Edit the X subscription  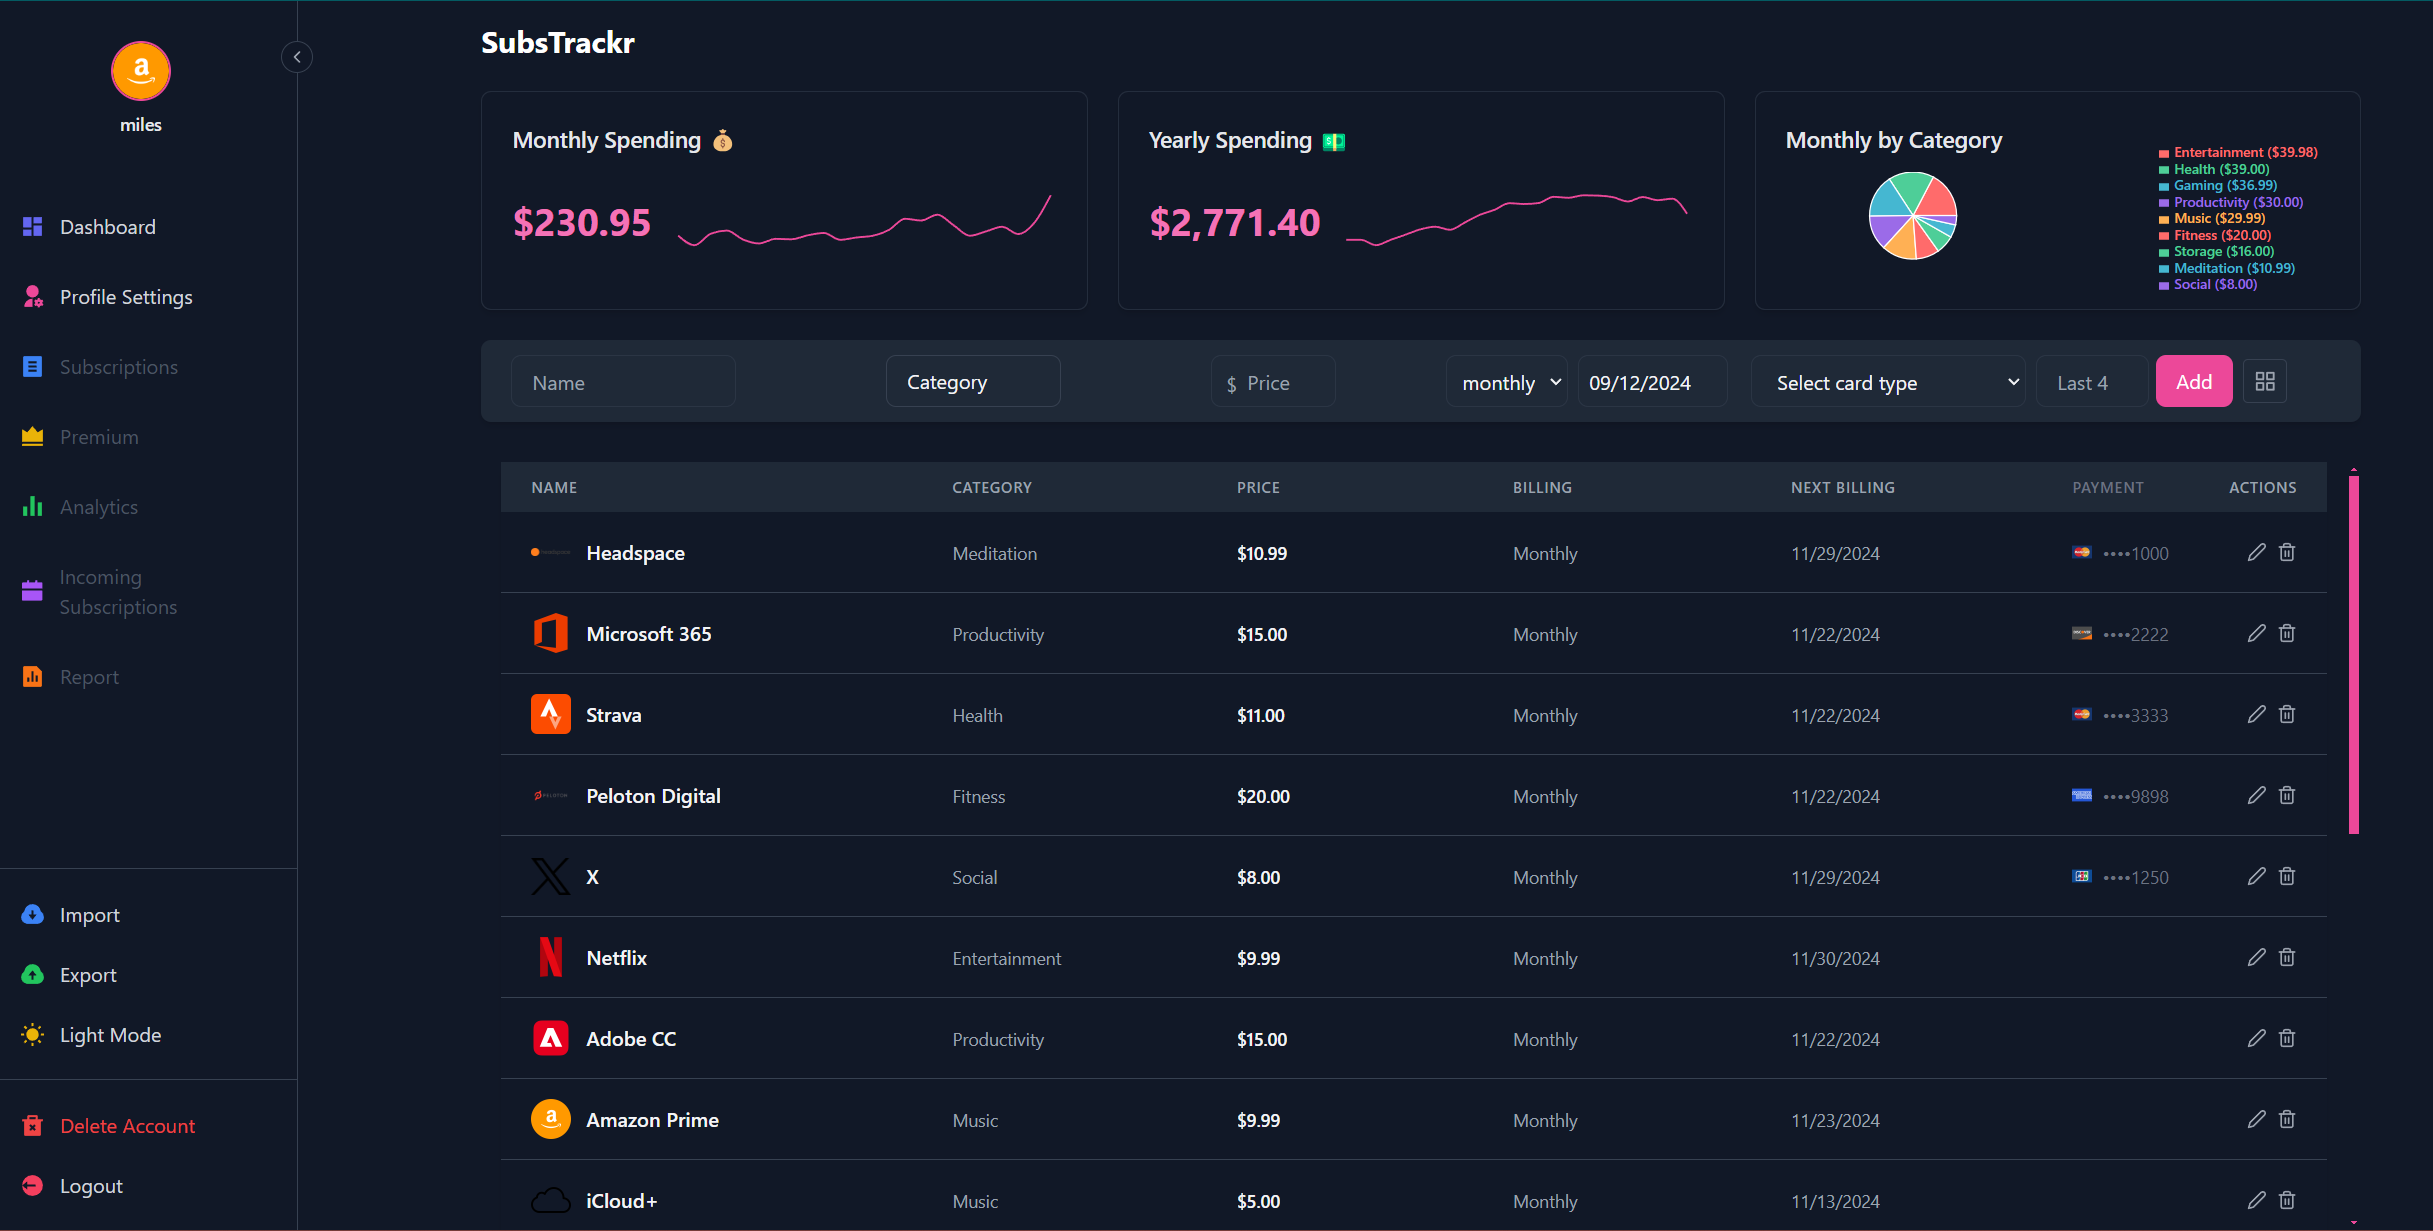2257,876
